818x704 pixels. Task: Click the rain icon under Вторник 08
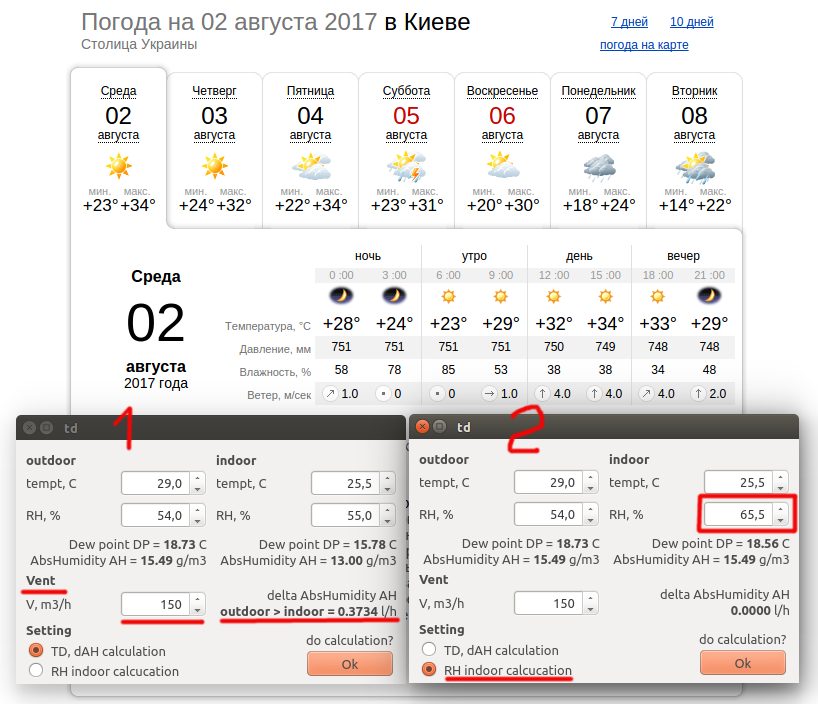tap(694, 167)
